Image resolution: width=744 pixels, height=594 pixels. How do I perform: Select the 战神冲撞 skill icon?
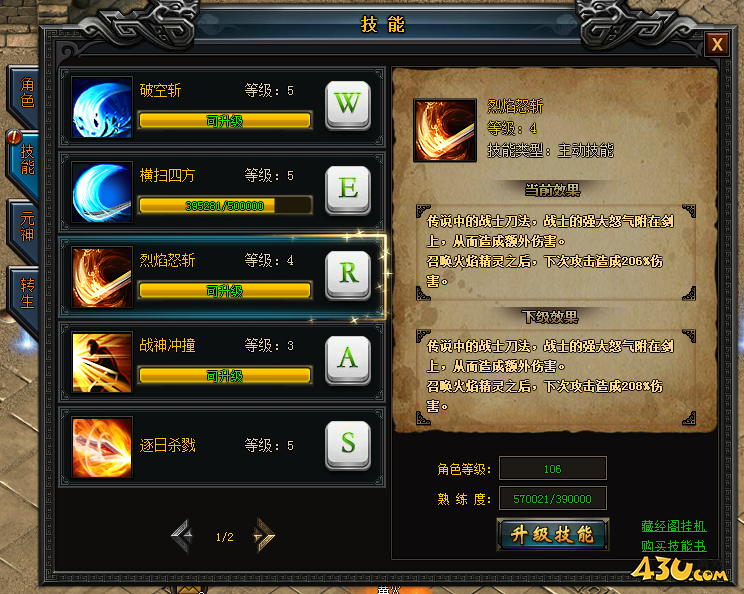(102, 362)
